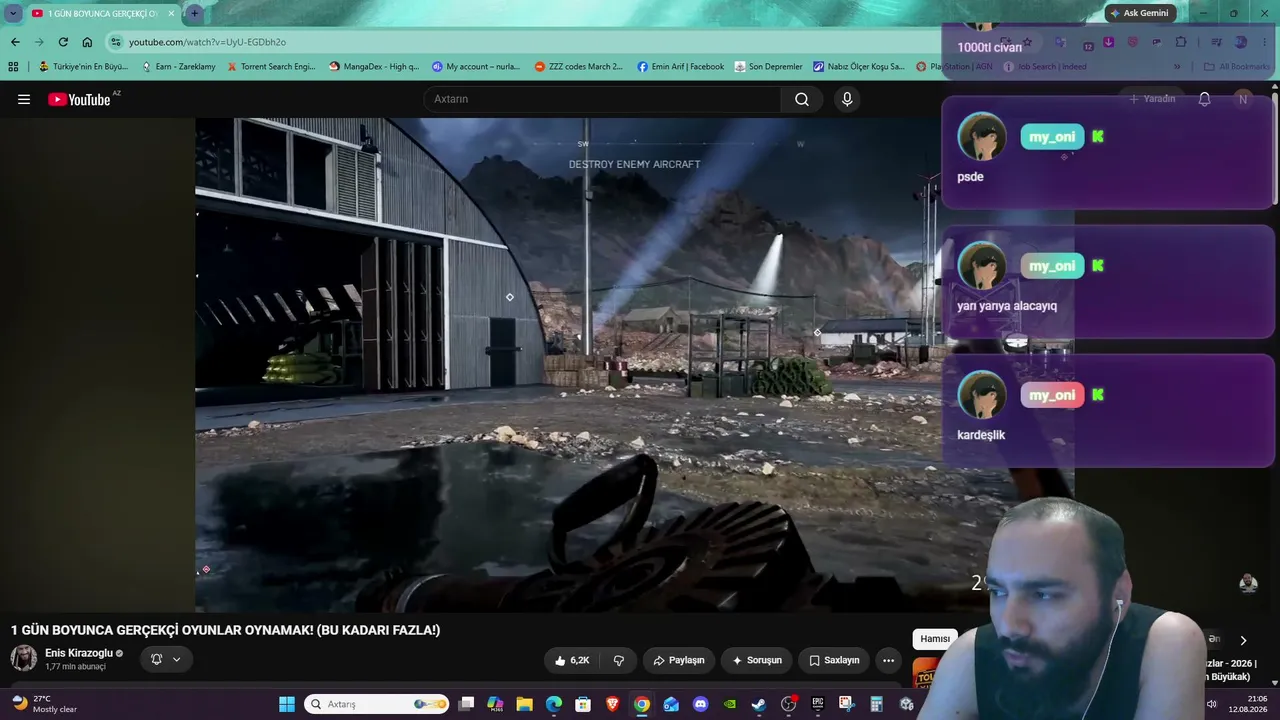Click the Soruşun ask button
This screenshot has width=1280, height=720.
(x=757, y=660)
